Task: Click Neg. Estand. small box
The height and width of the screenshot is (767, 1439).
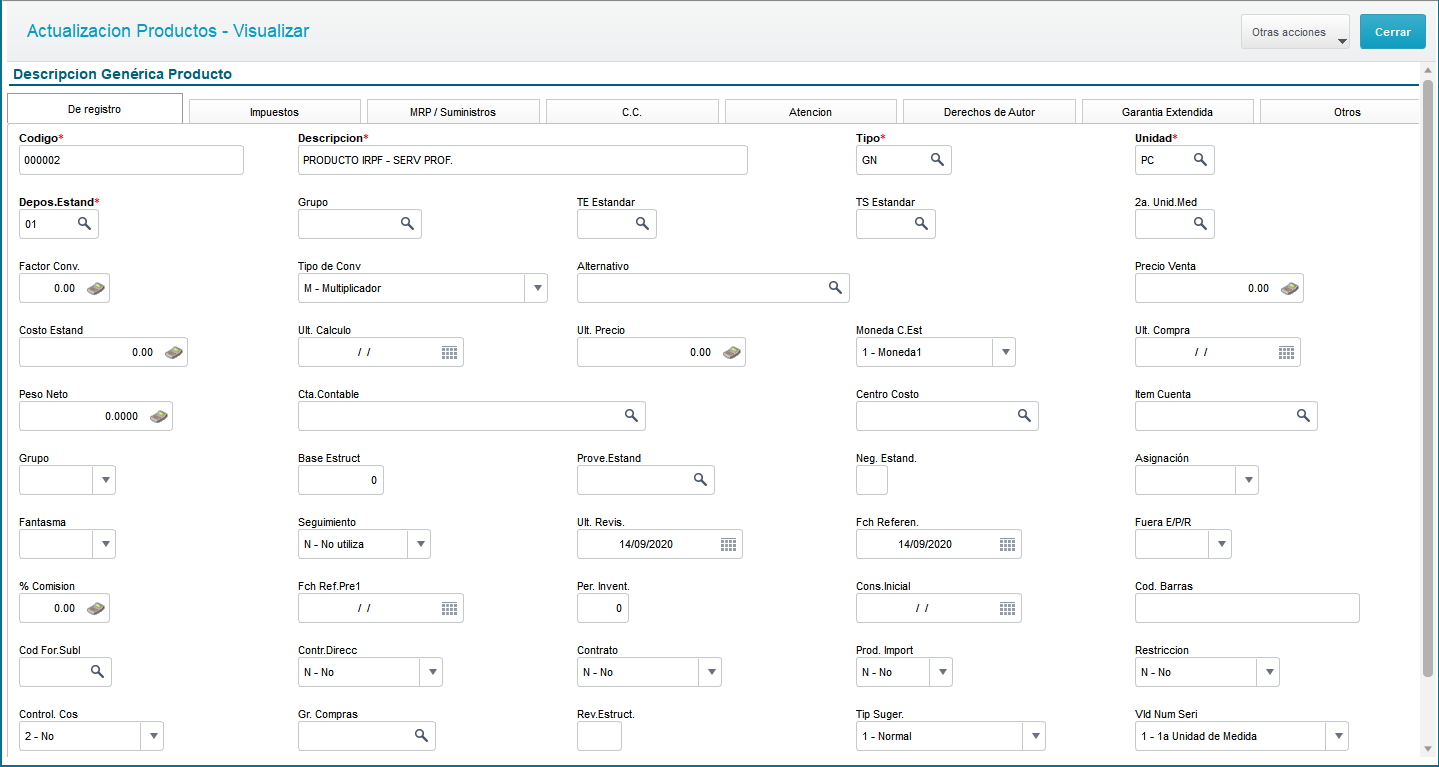Action: tap(872, 480)
